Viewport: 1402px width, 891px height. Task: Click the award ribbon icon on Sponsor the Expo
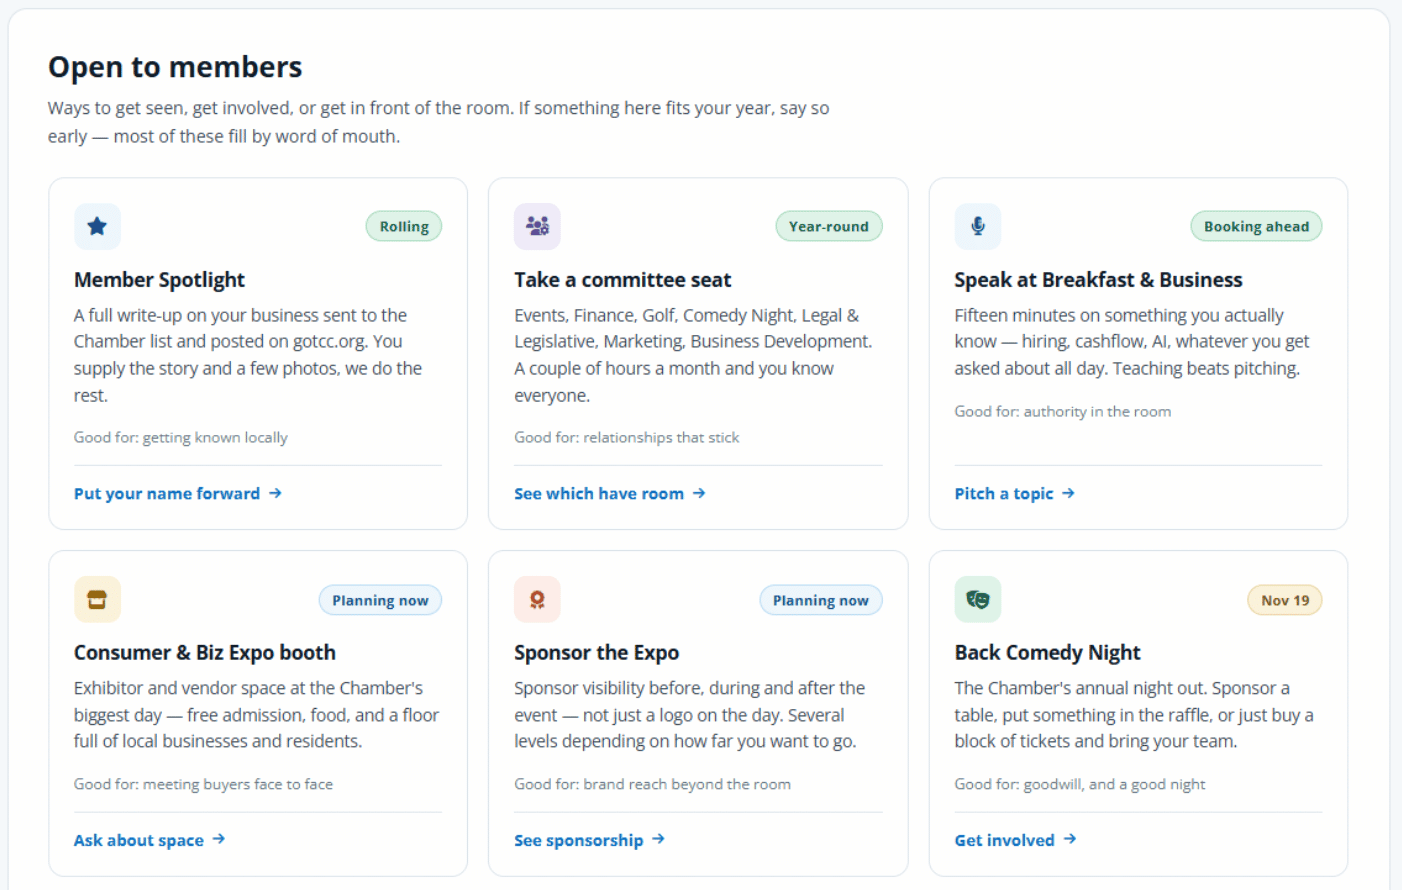coord(537,599)
